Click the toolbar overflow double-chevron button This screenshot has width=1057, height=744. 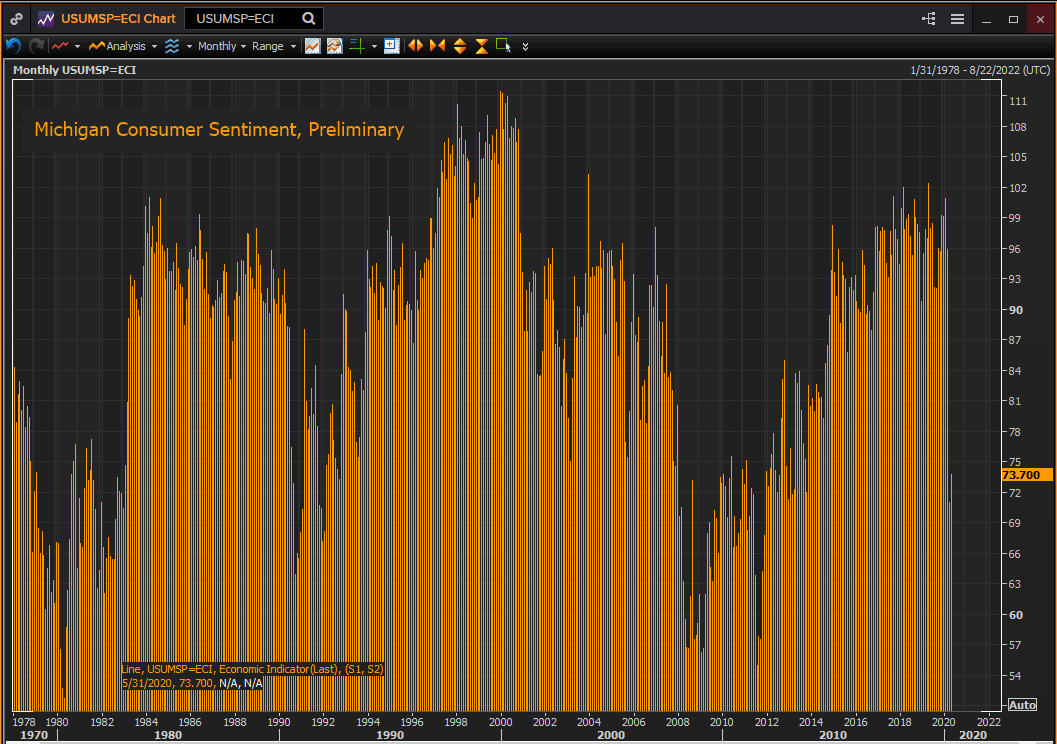(526, 46)
